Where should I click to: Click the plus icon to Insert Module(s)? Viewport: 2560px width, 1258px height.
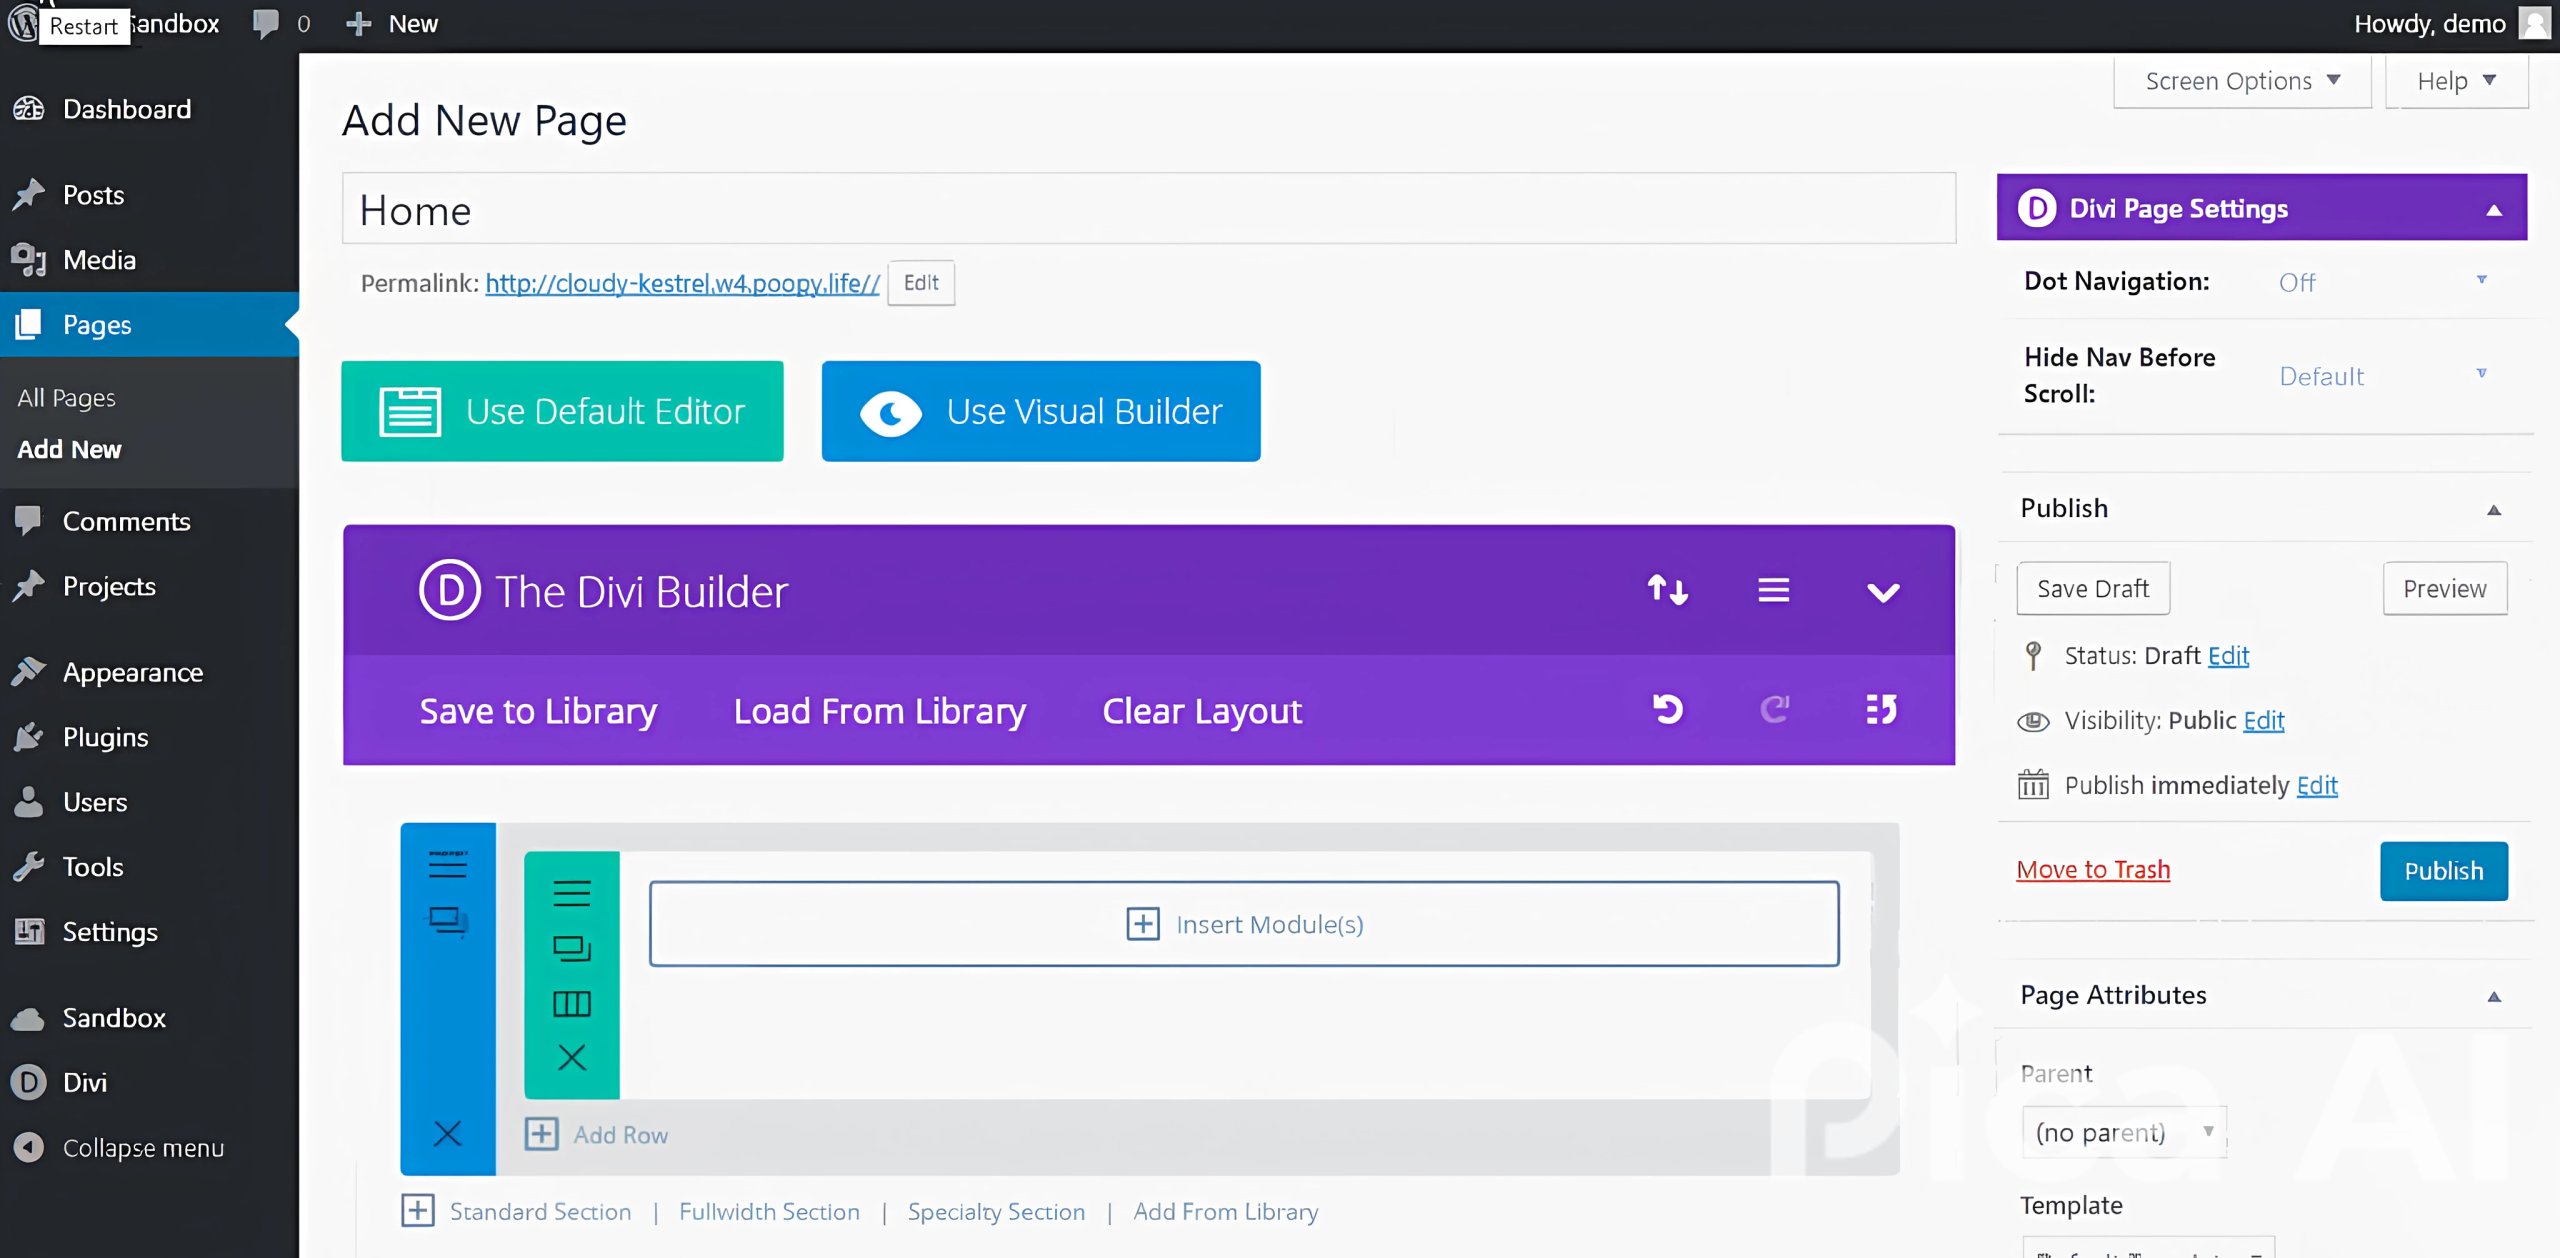(x=1142, y=923)
